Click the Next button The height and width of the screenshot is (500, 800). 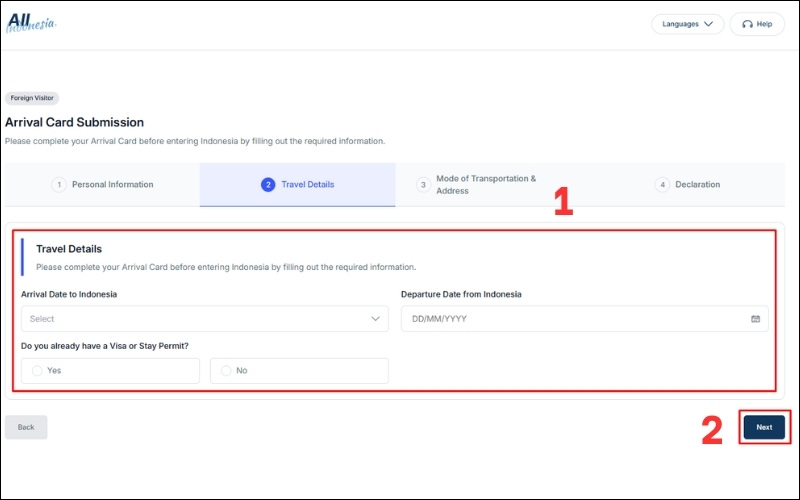[764, 427]
